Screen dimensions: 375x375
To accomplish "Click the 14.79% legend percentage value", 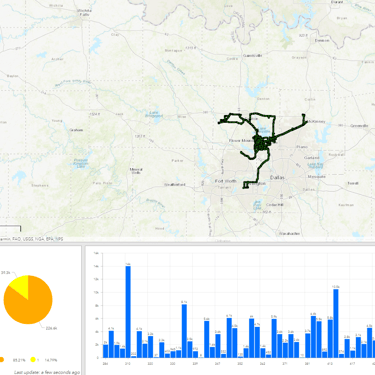I will 51,360.
